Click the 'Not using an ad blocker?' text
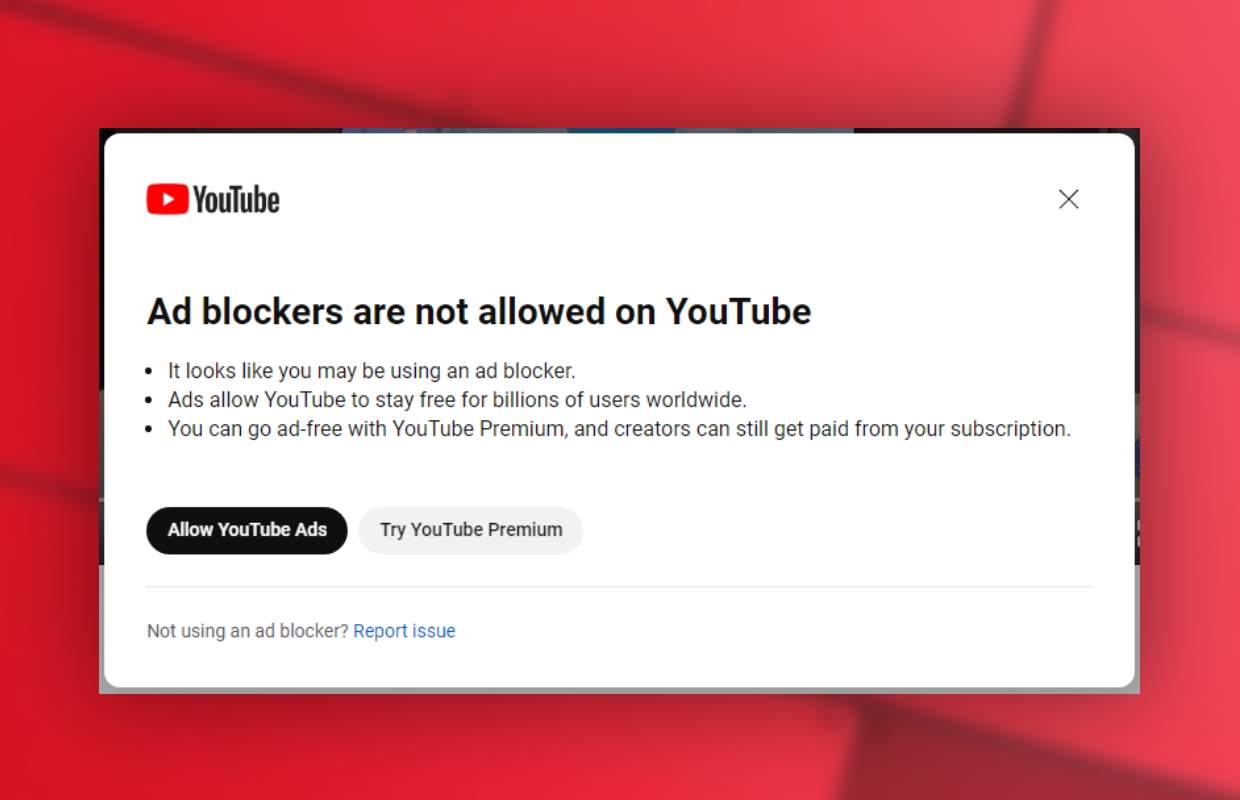The image size is (1240, 800). (x=248, y=631)
